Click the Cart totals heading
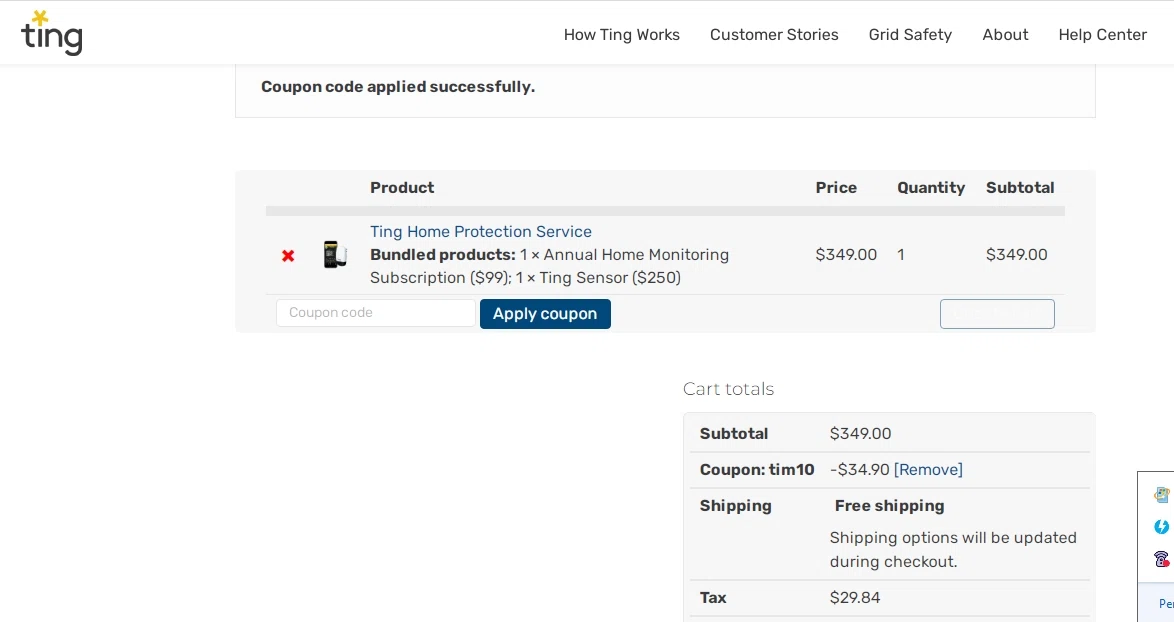This screenshot has width=1174, height=622. coord(729,389)
